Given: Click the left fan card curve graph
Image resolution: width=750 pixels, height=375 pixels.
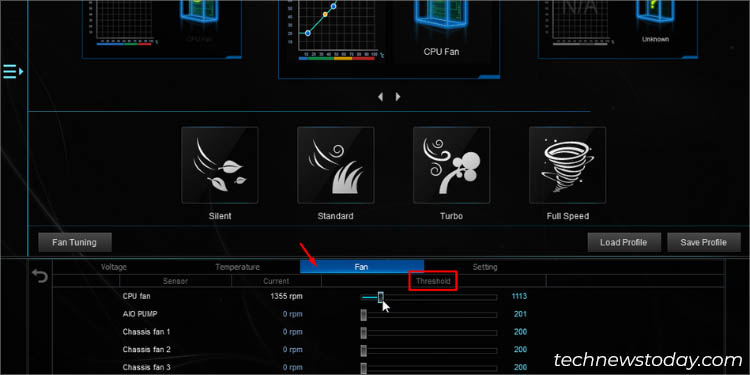Looking at the screenshot, I should point(124,22).
